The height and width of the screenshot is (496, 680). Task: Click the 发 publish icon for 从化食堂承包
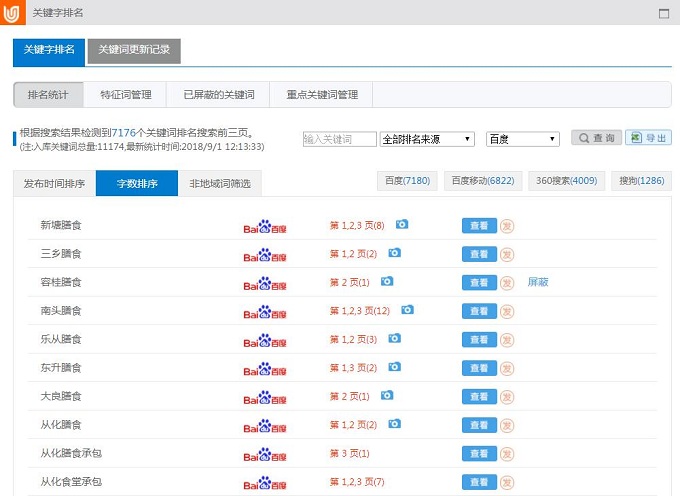(507, 483)
